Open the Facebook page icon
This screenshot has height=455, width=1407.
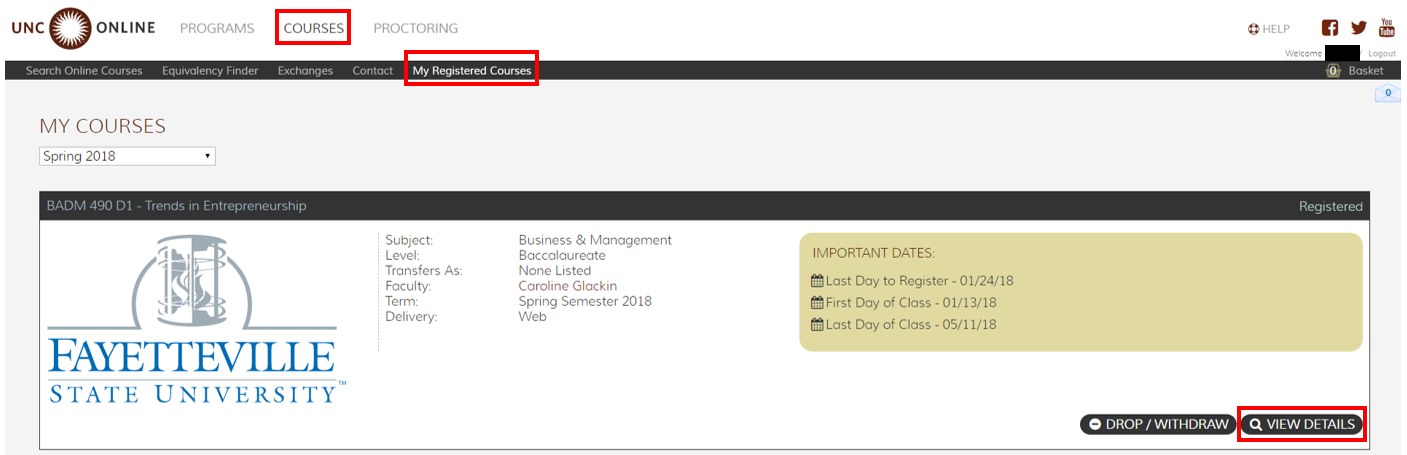(1330, 28)
